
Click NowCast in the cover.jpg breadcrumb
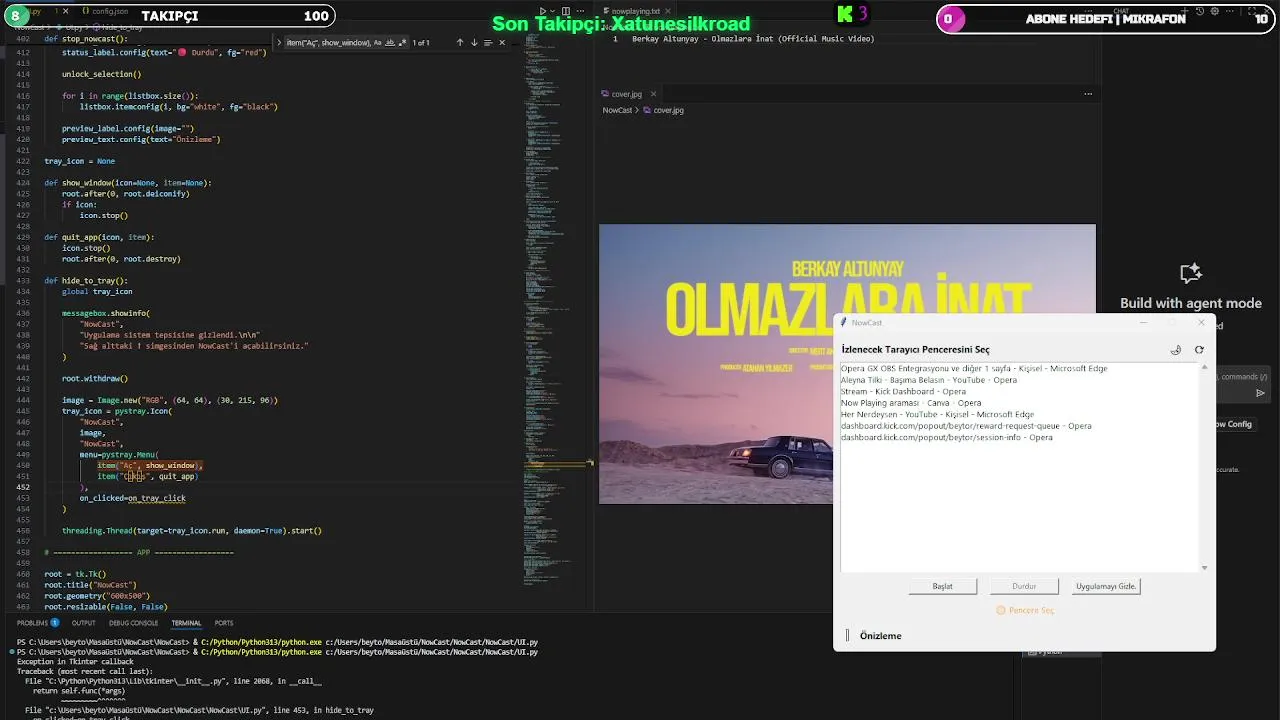[617, 110]
